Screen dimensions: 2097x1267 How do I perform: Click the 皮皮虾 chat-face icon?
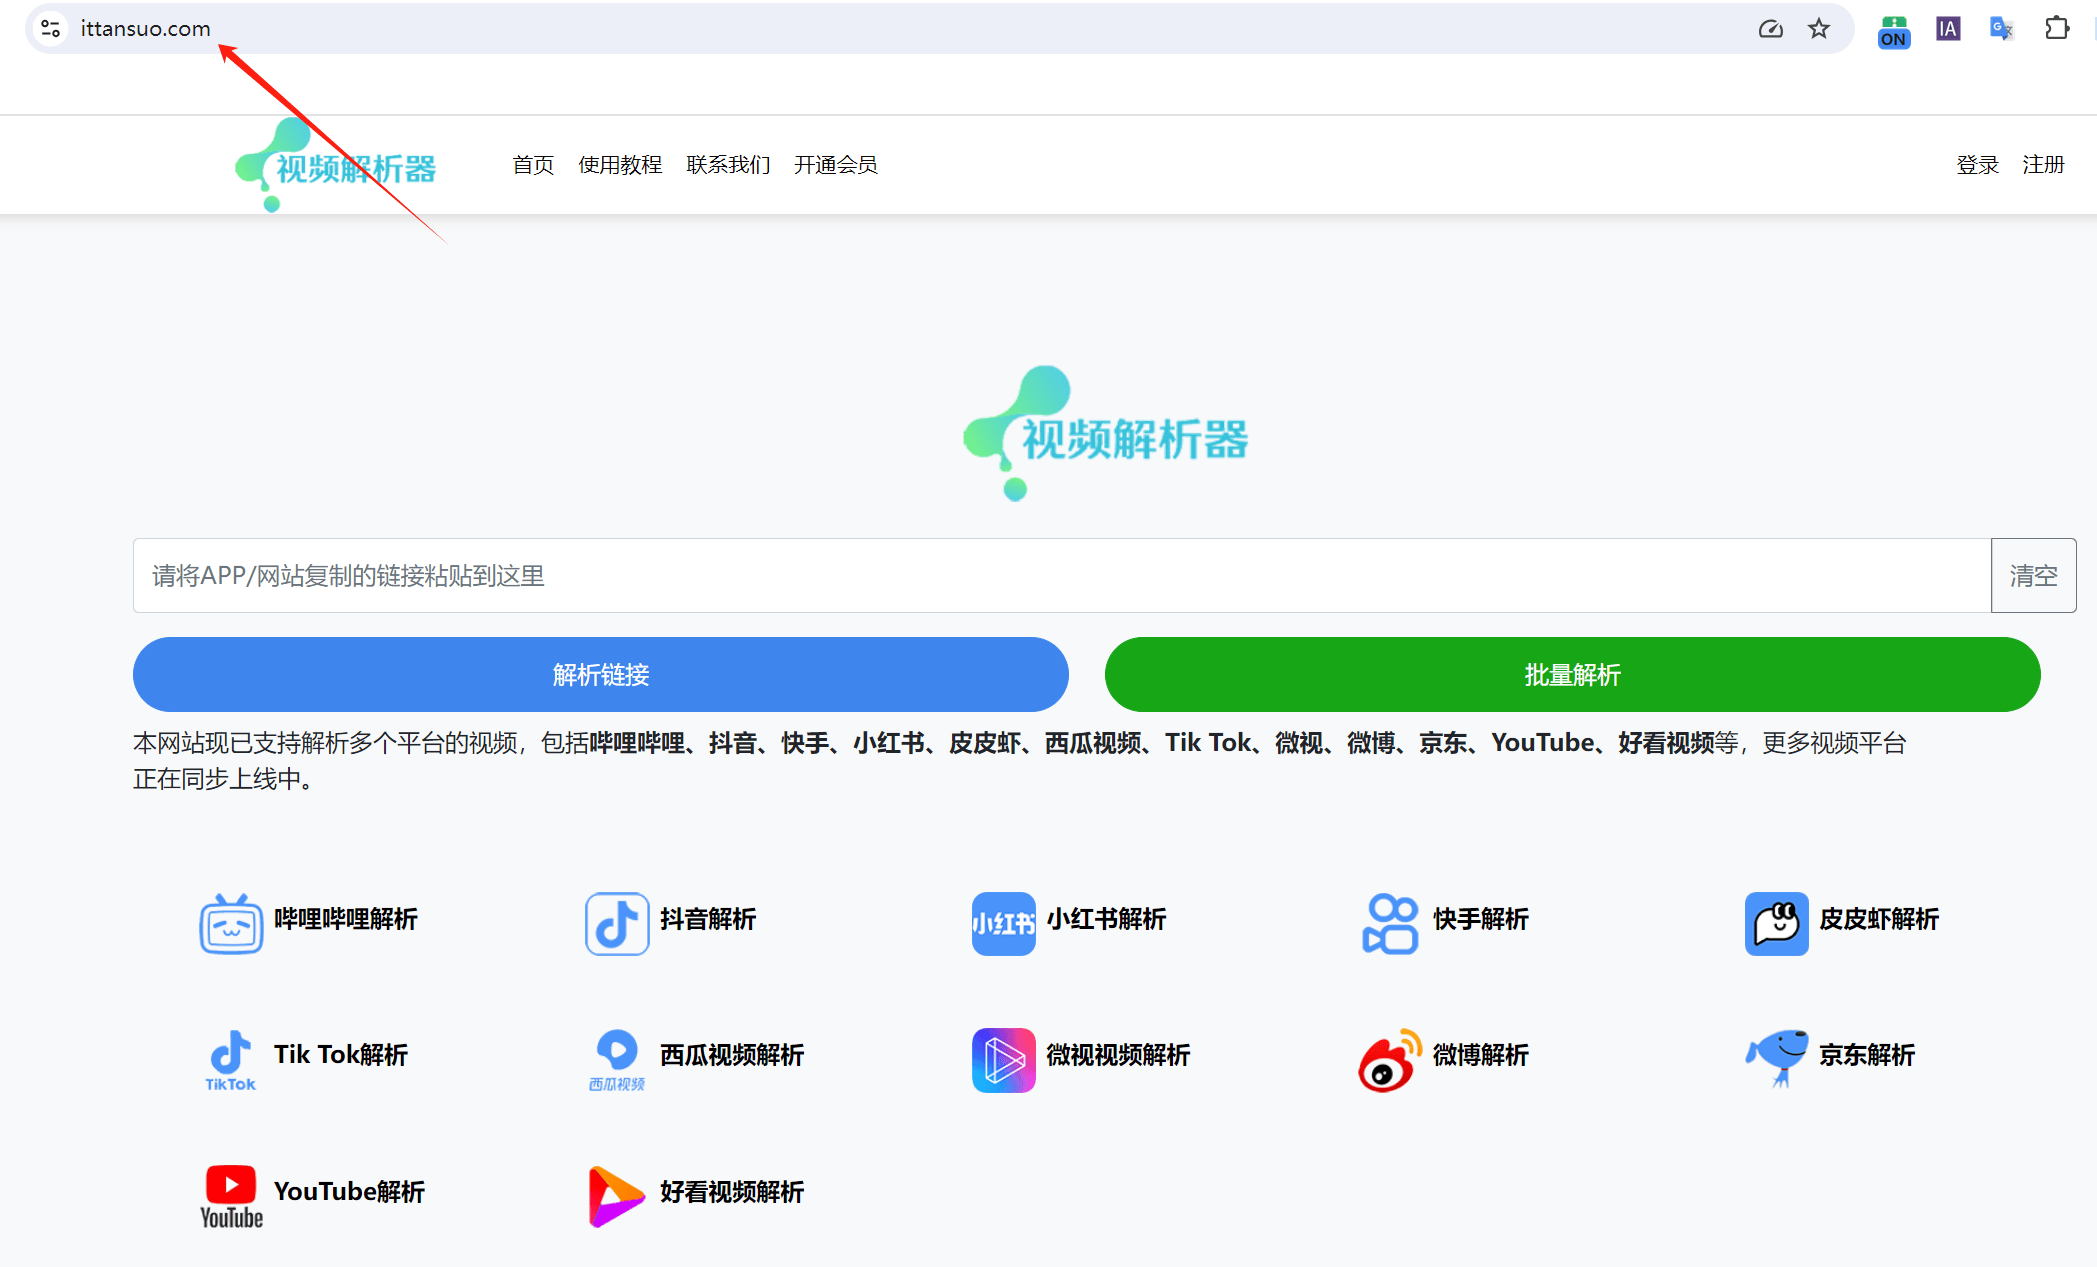1777,923
